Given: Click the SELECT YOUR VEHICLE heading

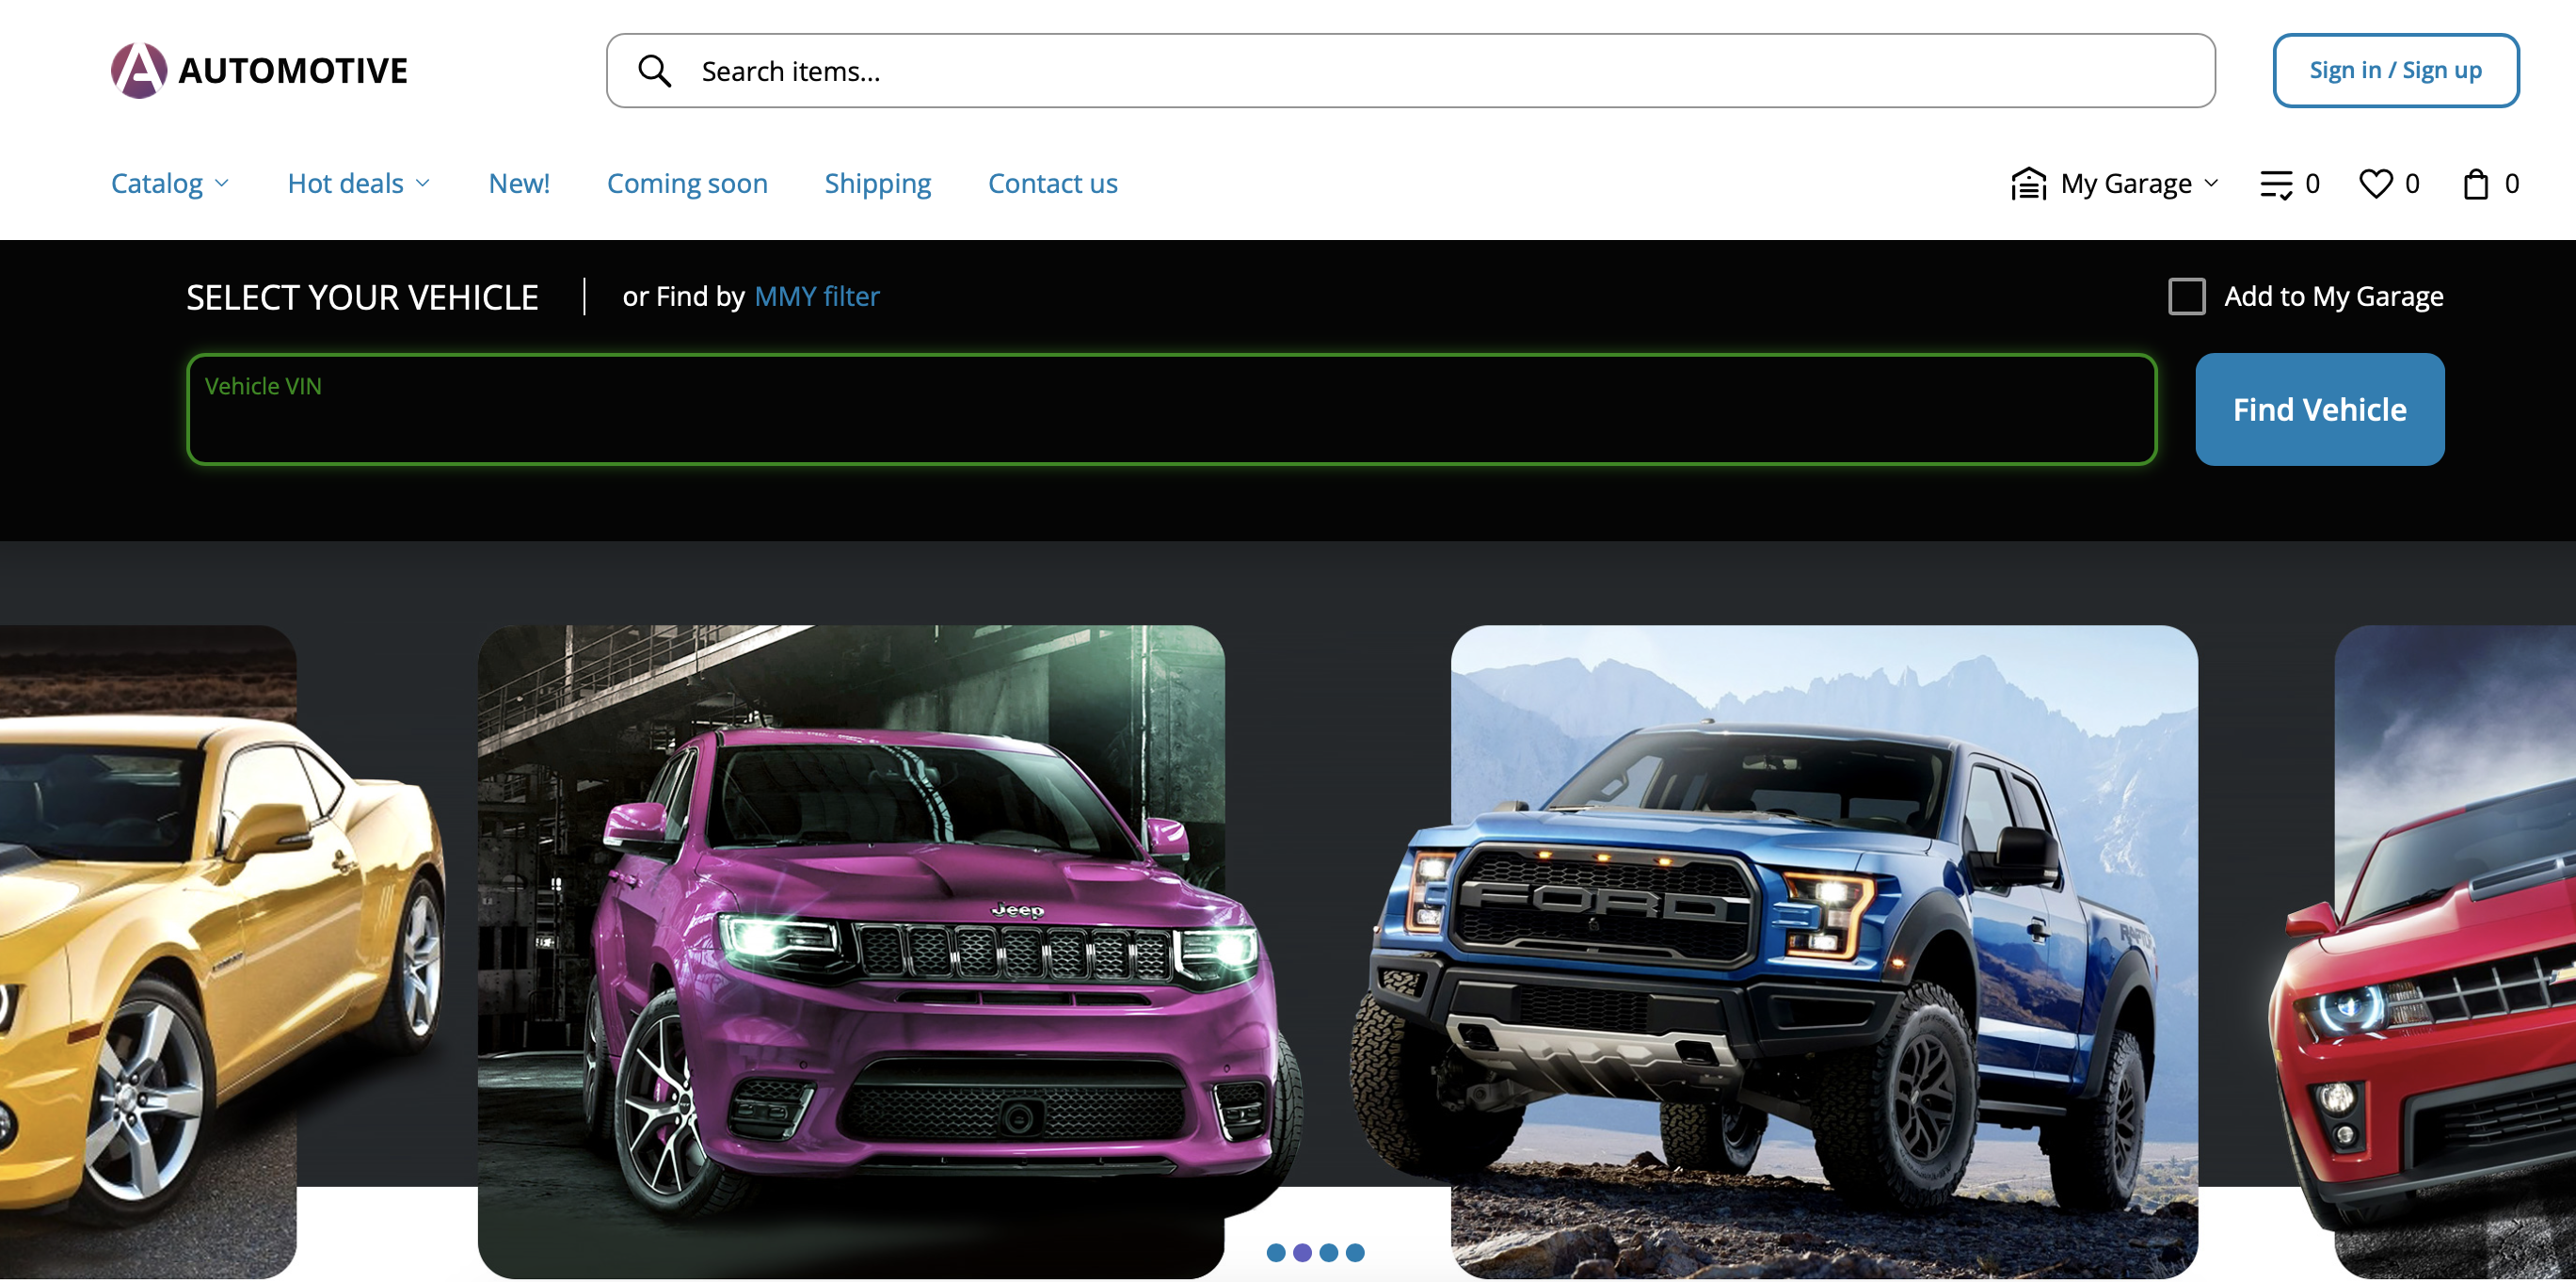Looking at the screenshot, I should pyautogui.click(x=362, y=298).
